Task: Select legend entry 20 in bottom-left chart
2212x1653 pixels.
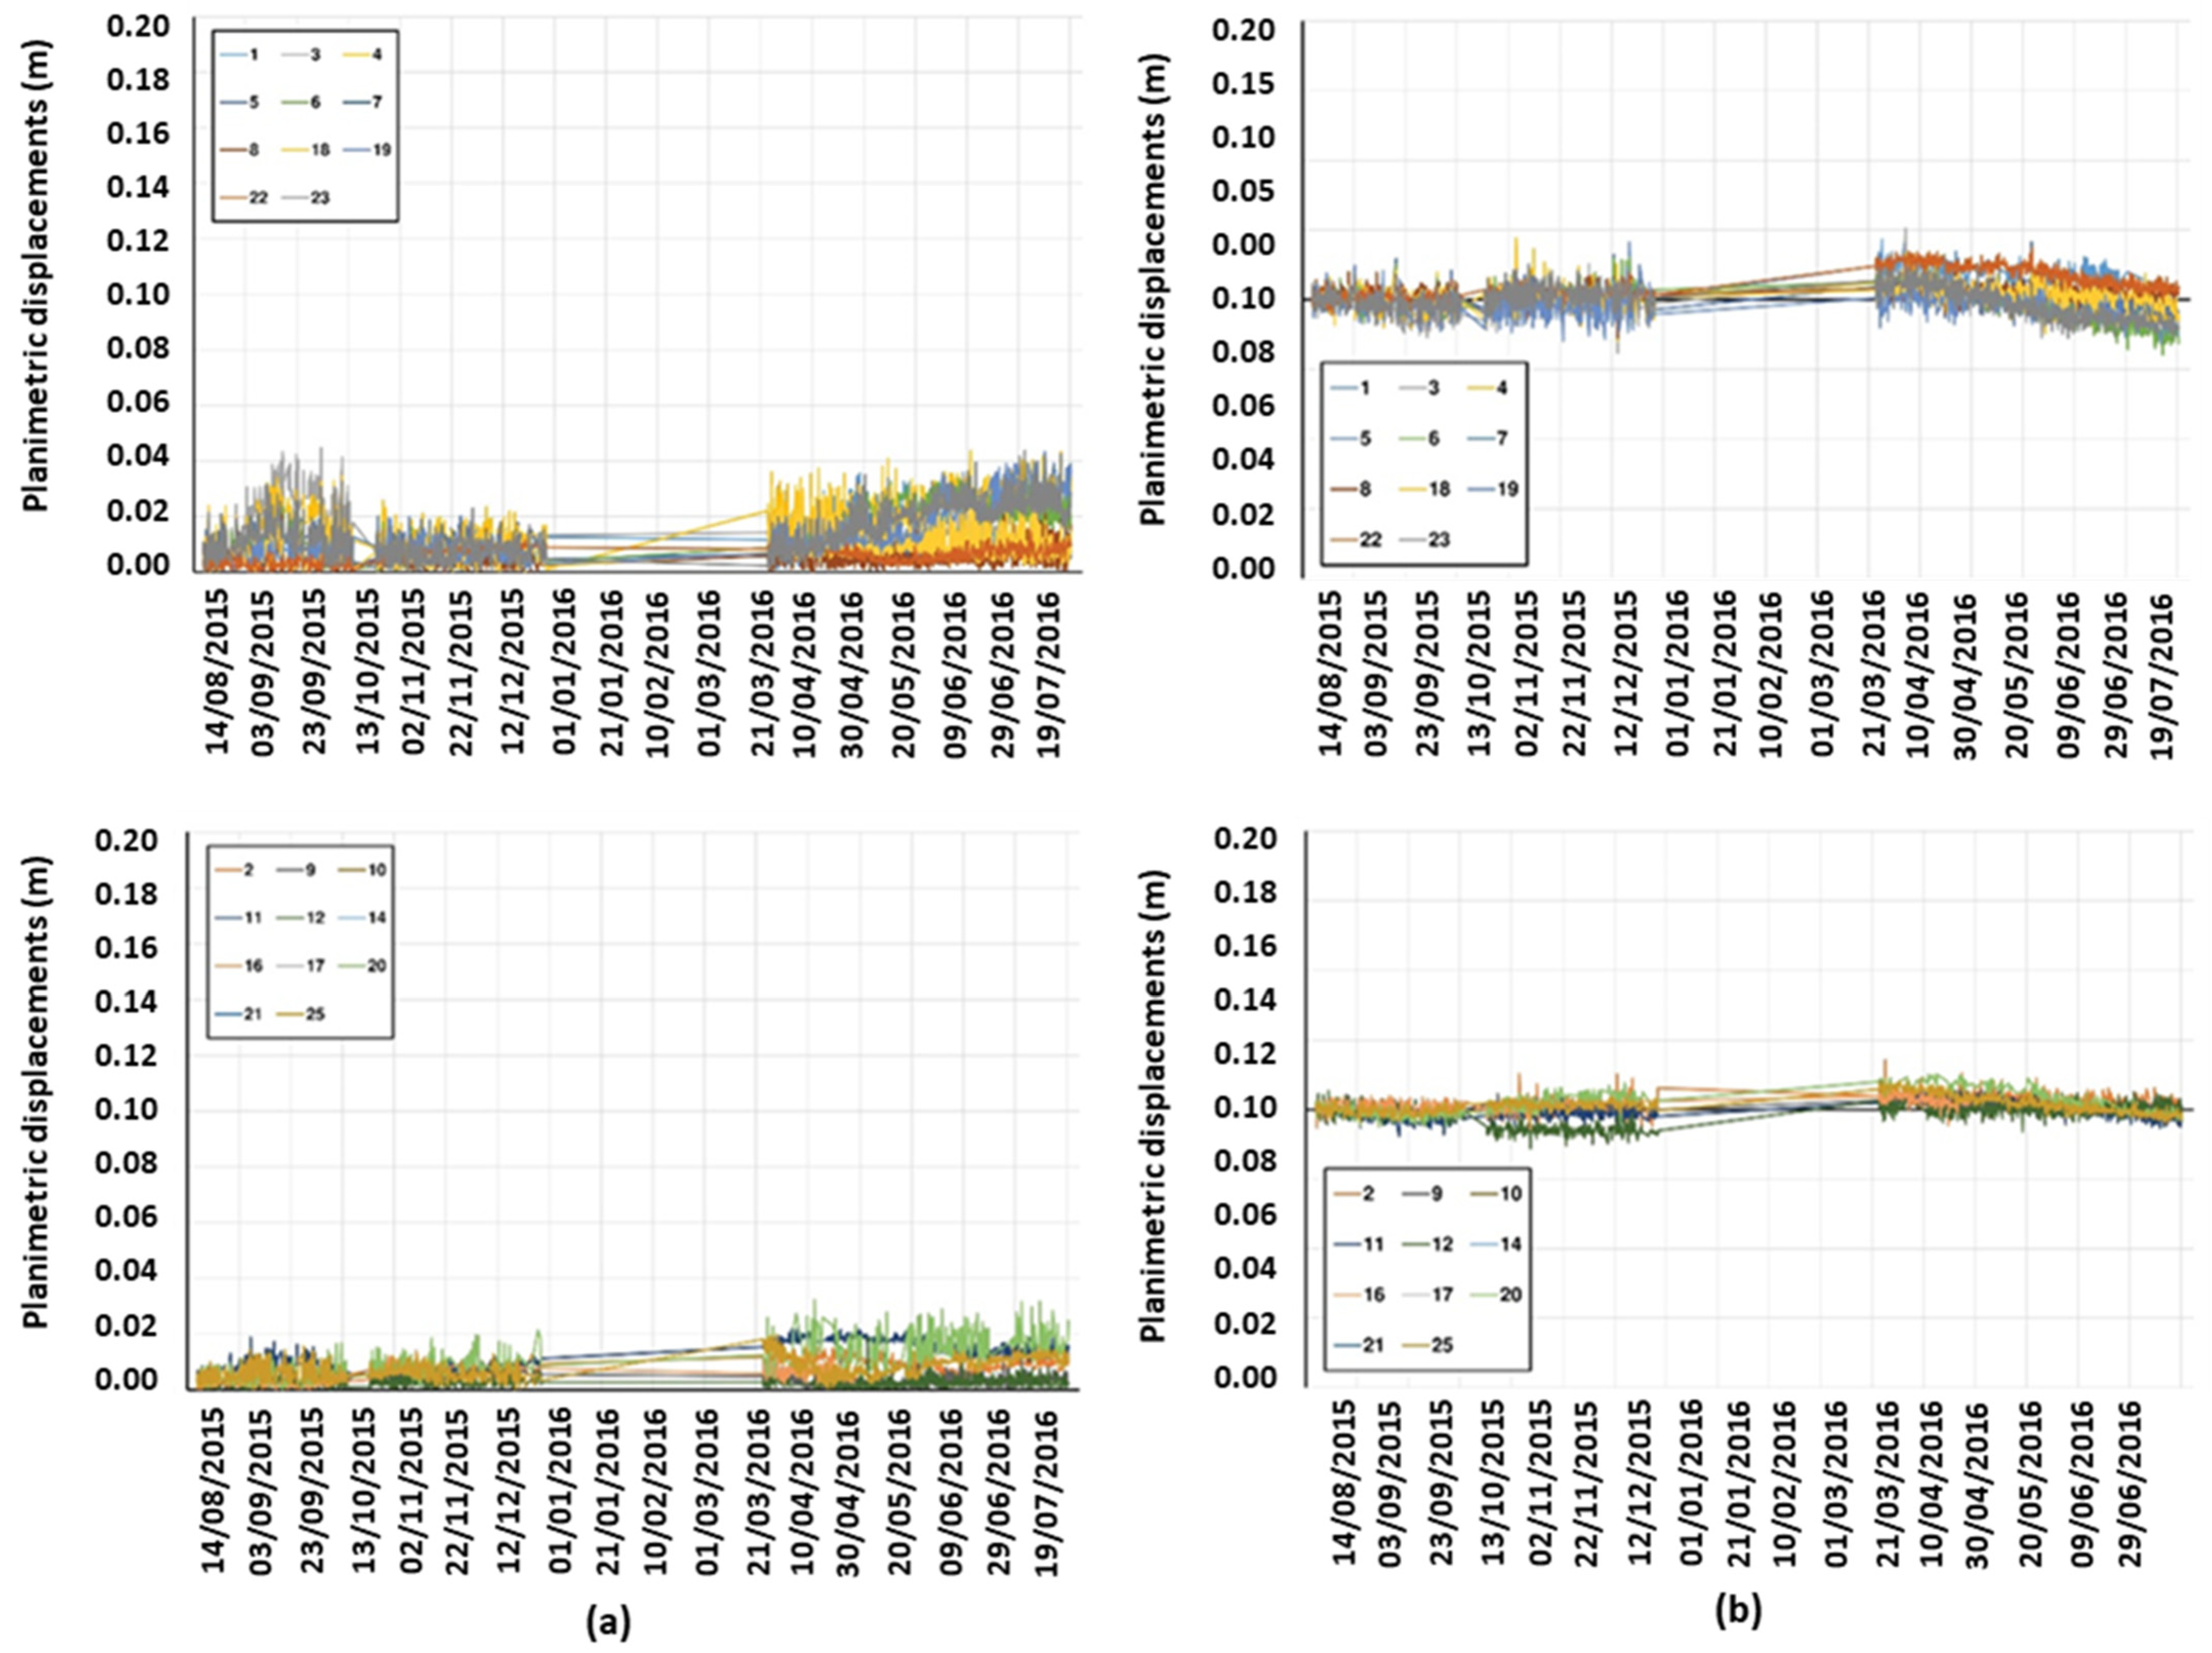Action: tap(376, 966)
